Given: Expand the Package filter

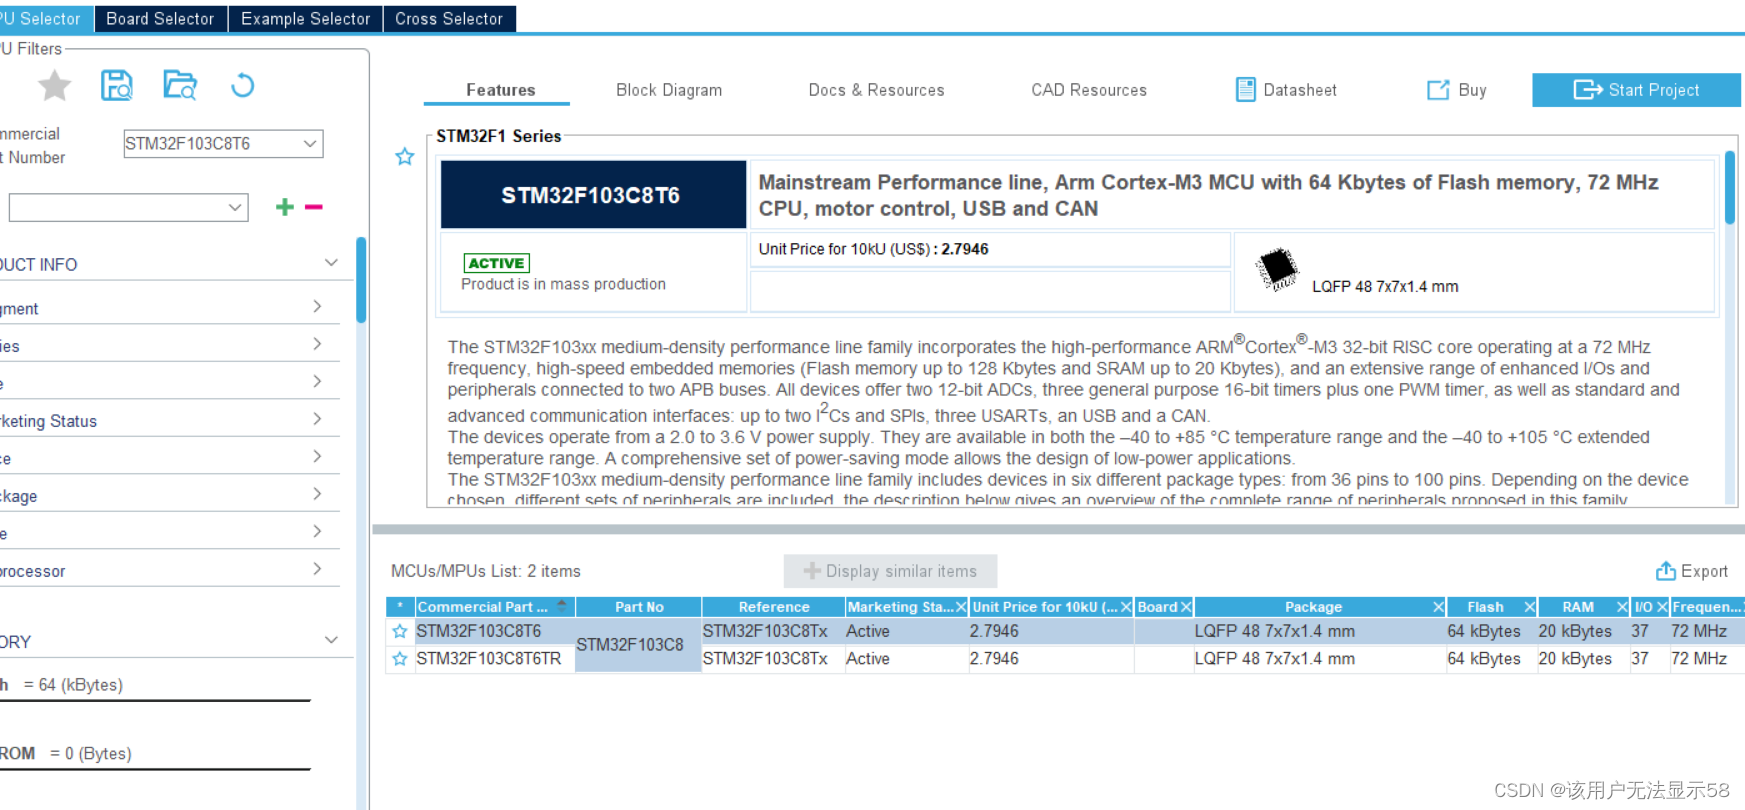Looking at the screenshot, I should pos(317,494).
